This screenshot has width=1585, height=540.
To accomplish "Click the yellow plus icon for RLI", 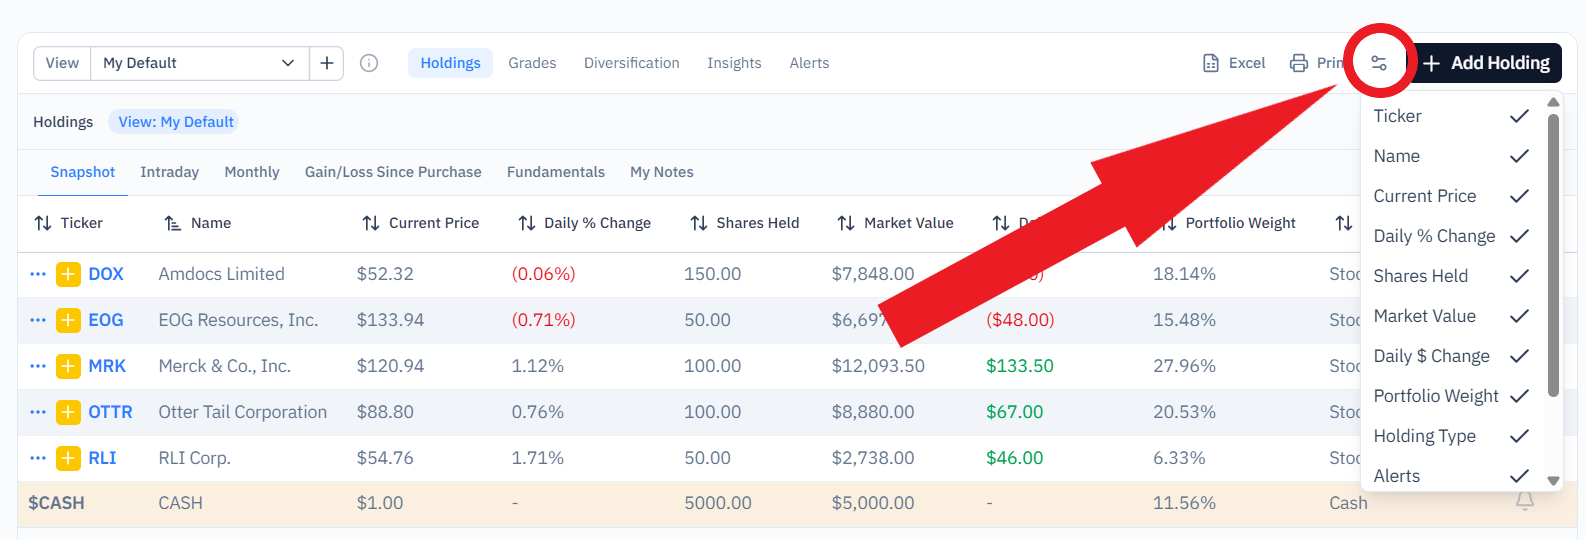I will point(68,458).
